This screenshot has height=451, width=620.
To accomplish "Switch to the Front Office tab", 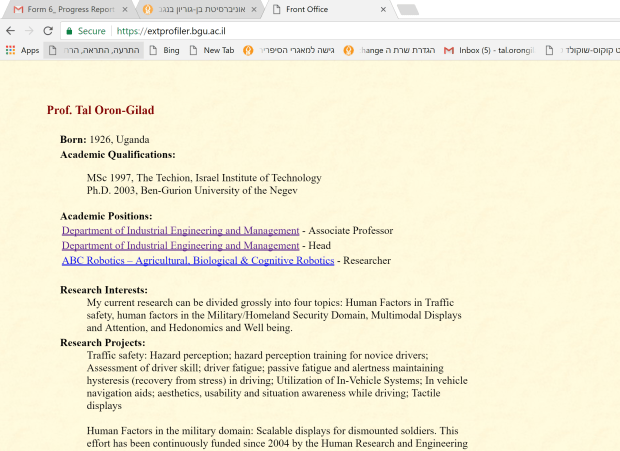I will tap(320, 10).
